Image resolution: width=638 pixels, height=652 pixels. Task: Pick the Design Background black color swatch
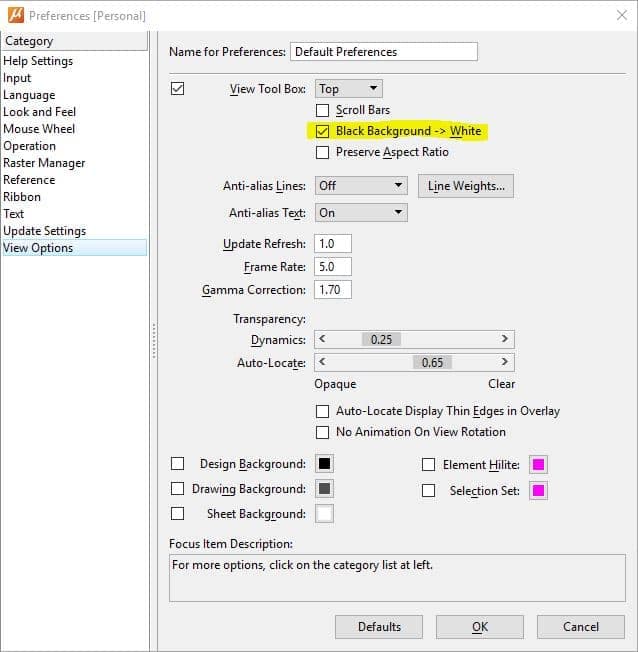324,464
